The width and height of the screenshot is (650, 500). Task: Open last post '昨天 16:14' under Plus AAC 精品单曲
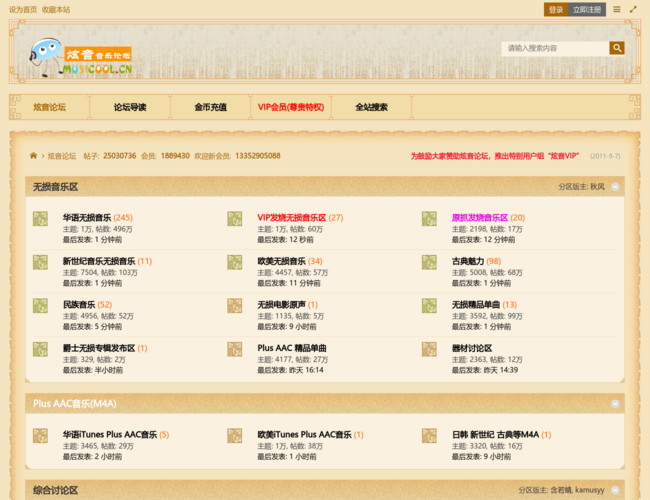pos(306,370)
